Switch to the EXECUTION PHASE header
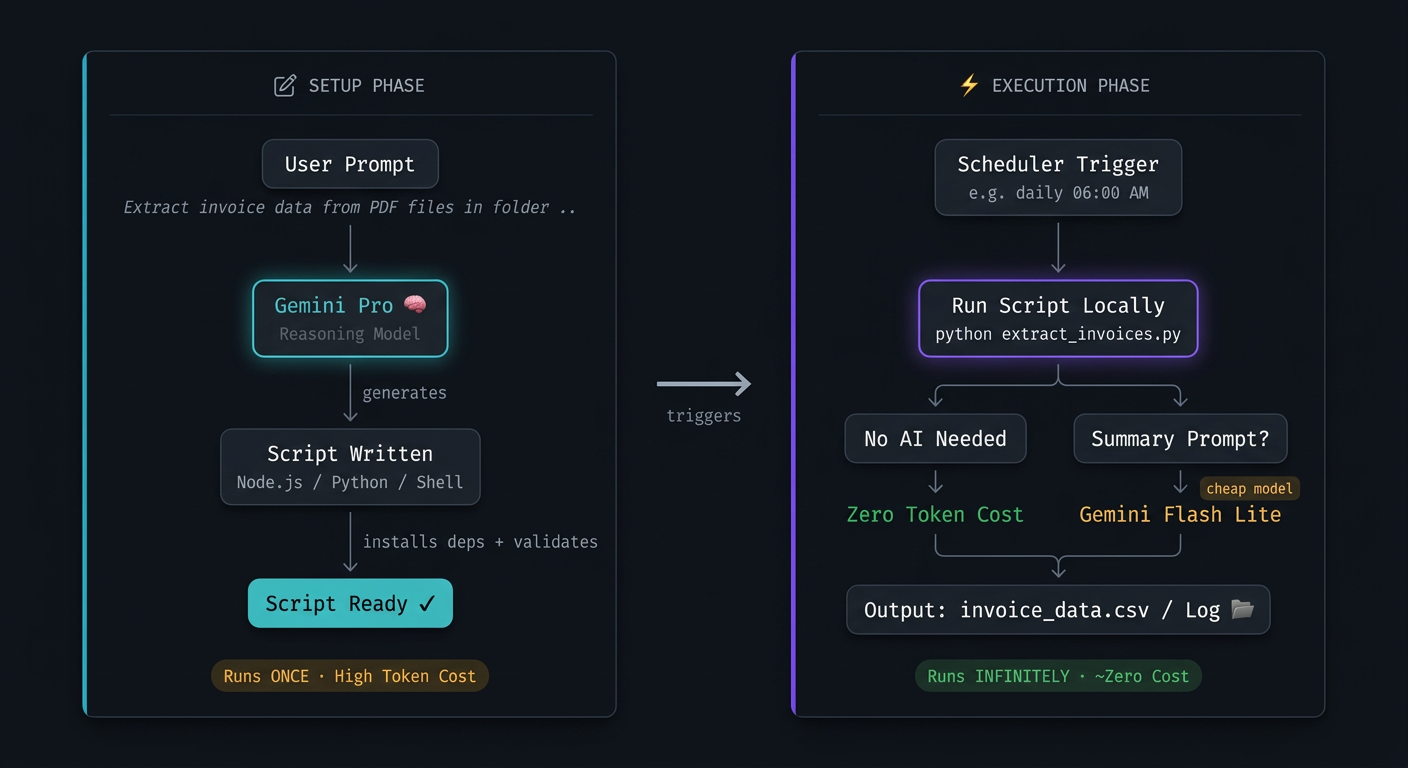Viewport: 1408px width, 768px height. 1072,85
